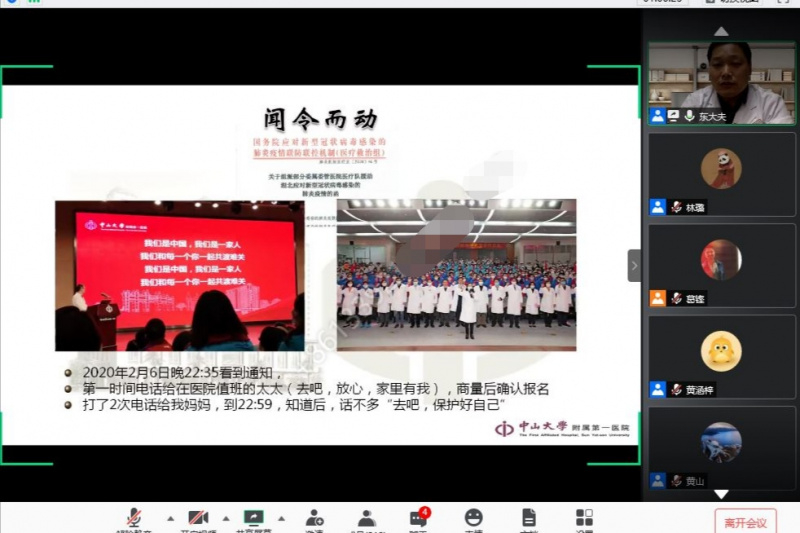The image size is (800, 533).
Task: Click muted microphone icon beside 林璐
Action: click(677, 207)
